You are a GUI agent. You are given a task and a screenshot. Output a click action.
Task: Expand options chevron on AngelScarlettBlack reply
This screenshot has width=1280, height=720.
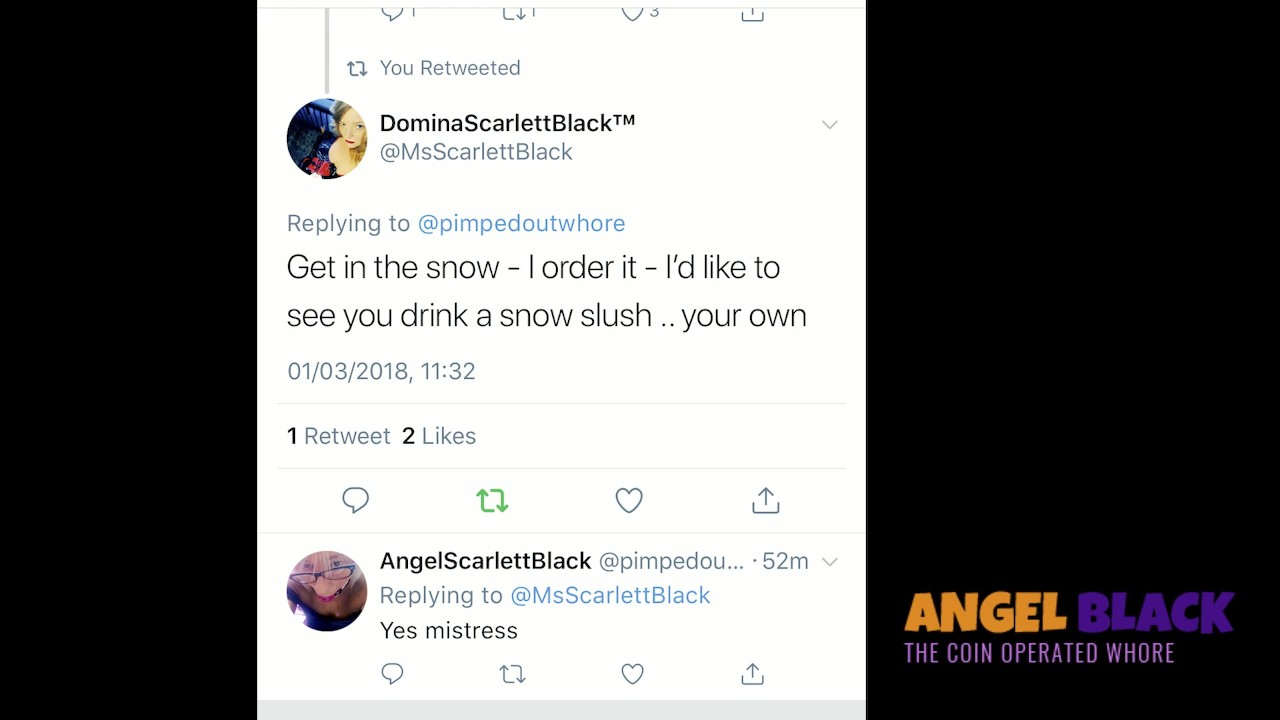pos(829,562)
